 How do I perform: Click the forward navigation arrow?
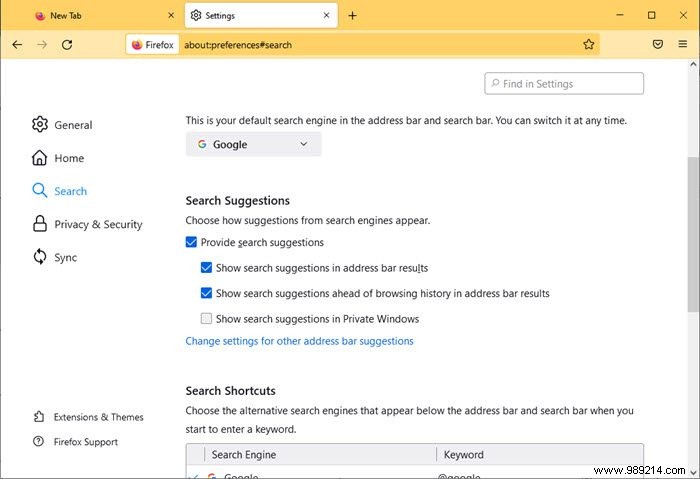[x=42, y=45]
